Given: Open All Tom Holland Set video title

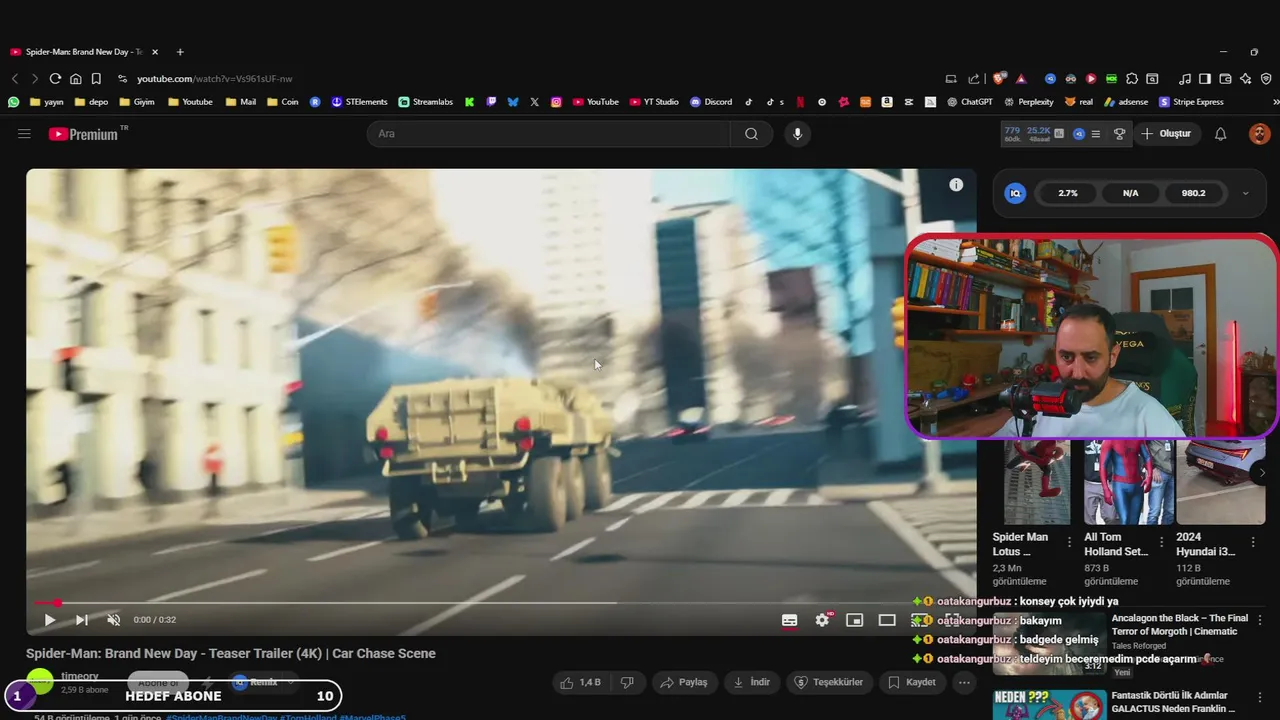Looking at the screenshot, I should (1116, 544).
